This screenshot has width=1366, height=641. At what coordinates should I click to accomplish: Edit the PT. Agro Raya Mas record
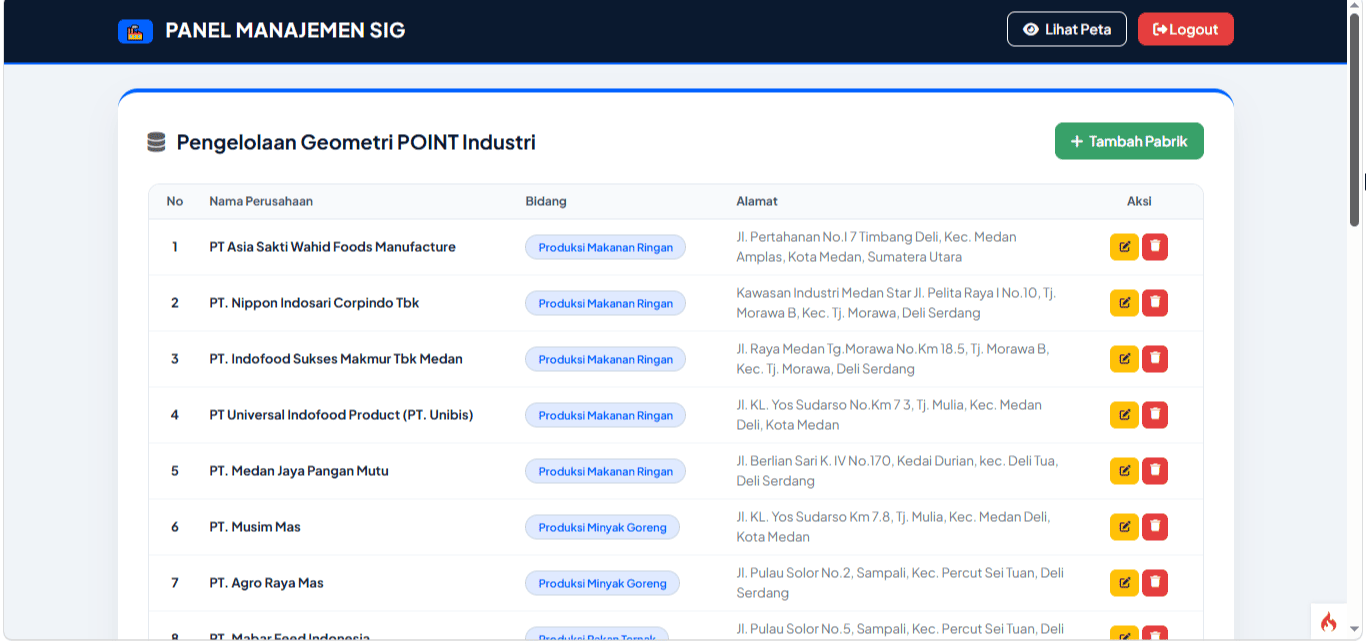(1124, 583)
